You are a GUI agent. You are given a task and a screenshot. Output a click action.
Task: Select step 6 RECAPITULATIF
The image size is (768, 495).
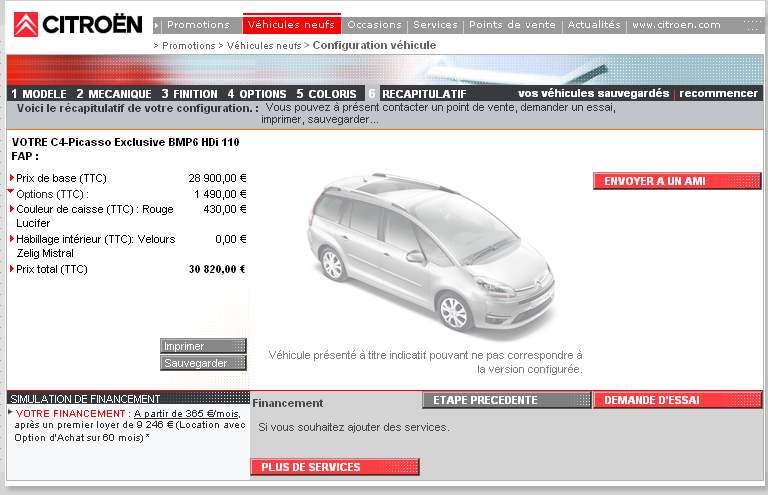[417, 94]
